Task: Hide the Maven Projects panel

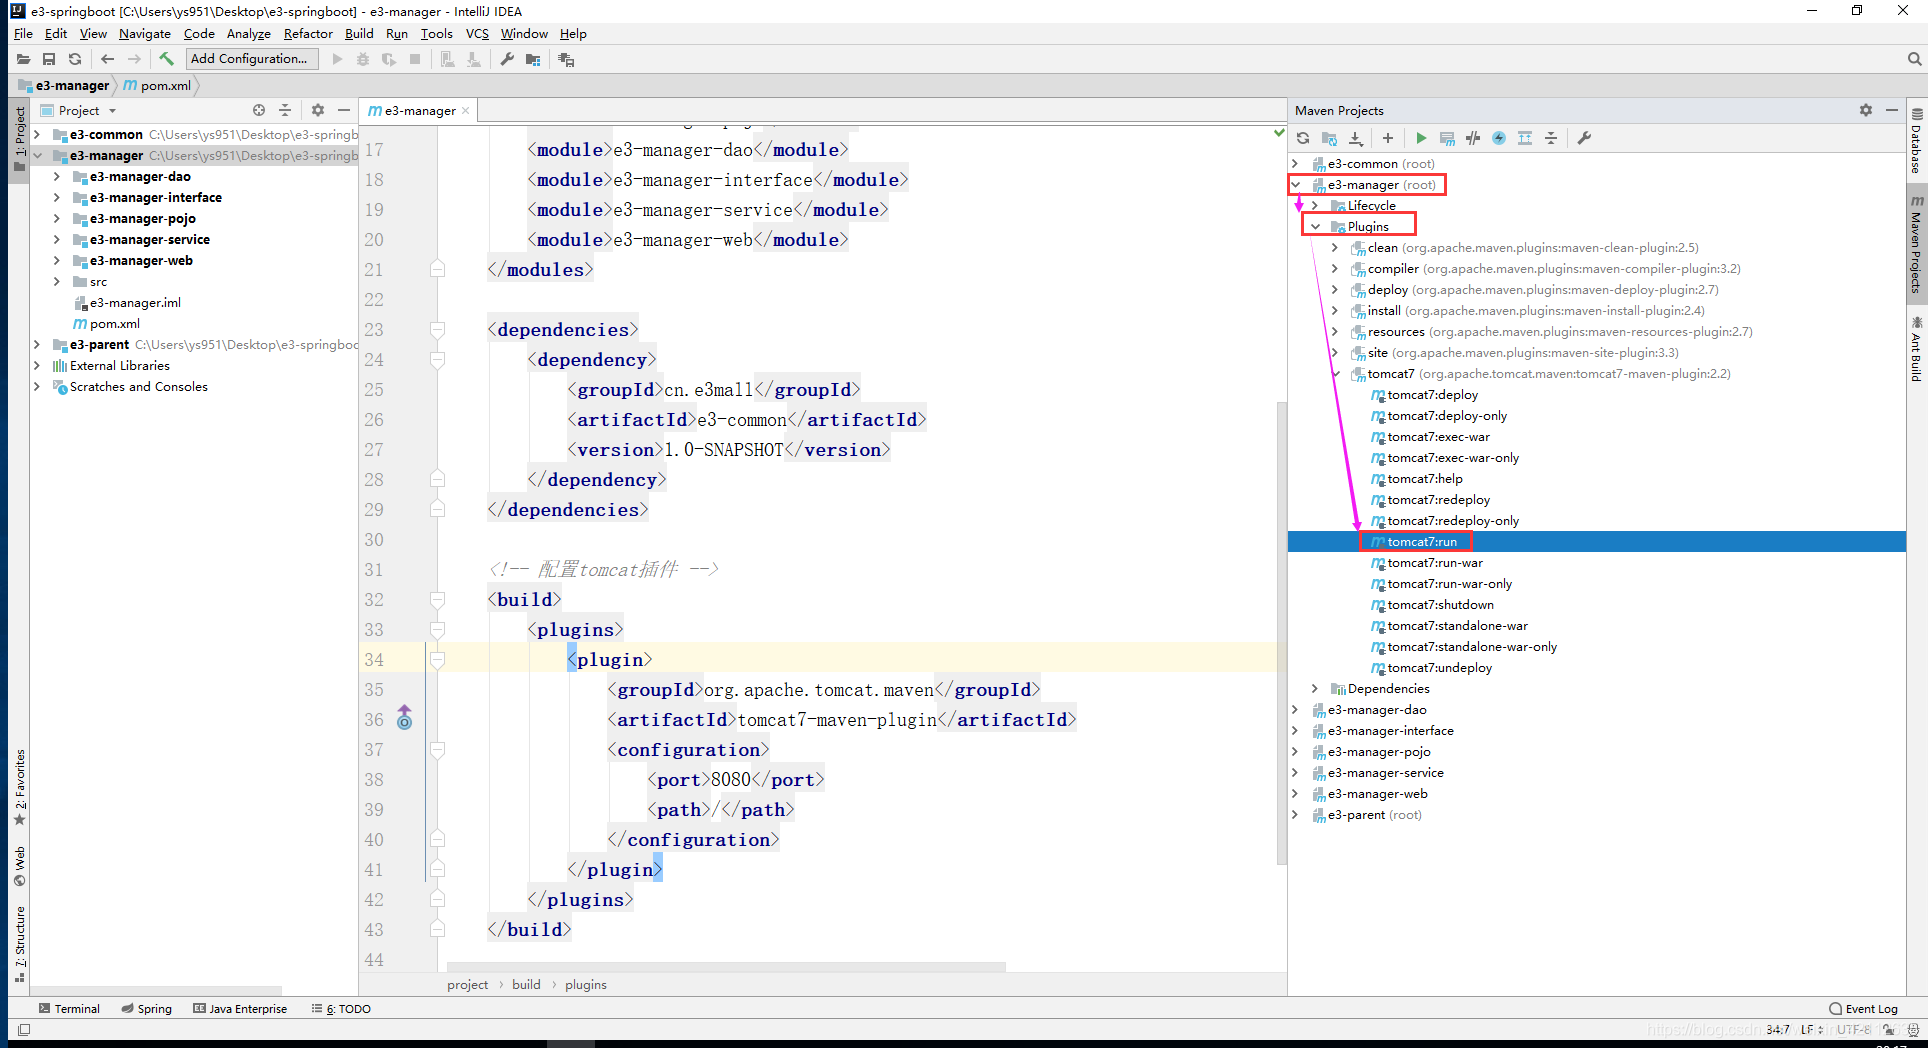Action: tap(1892, 110)
